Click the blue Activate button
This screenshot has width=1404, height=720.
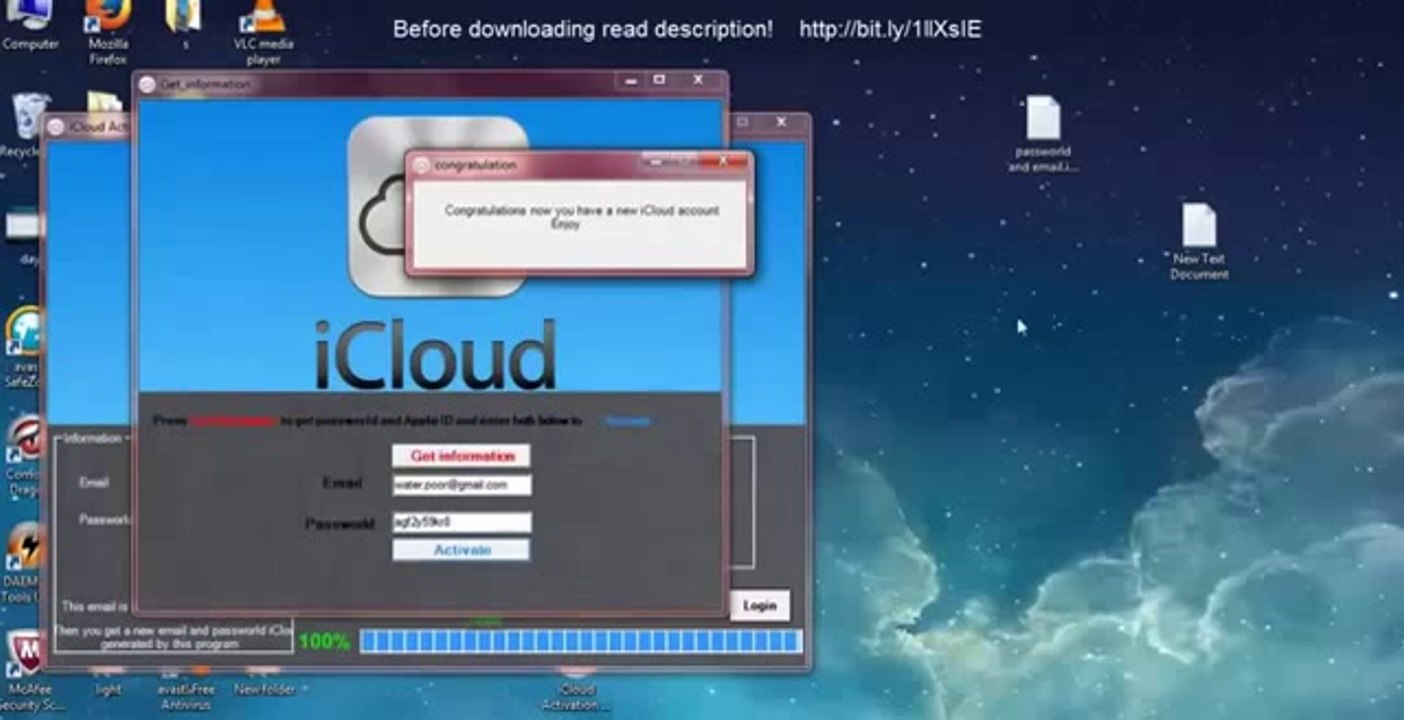(461, 550)
